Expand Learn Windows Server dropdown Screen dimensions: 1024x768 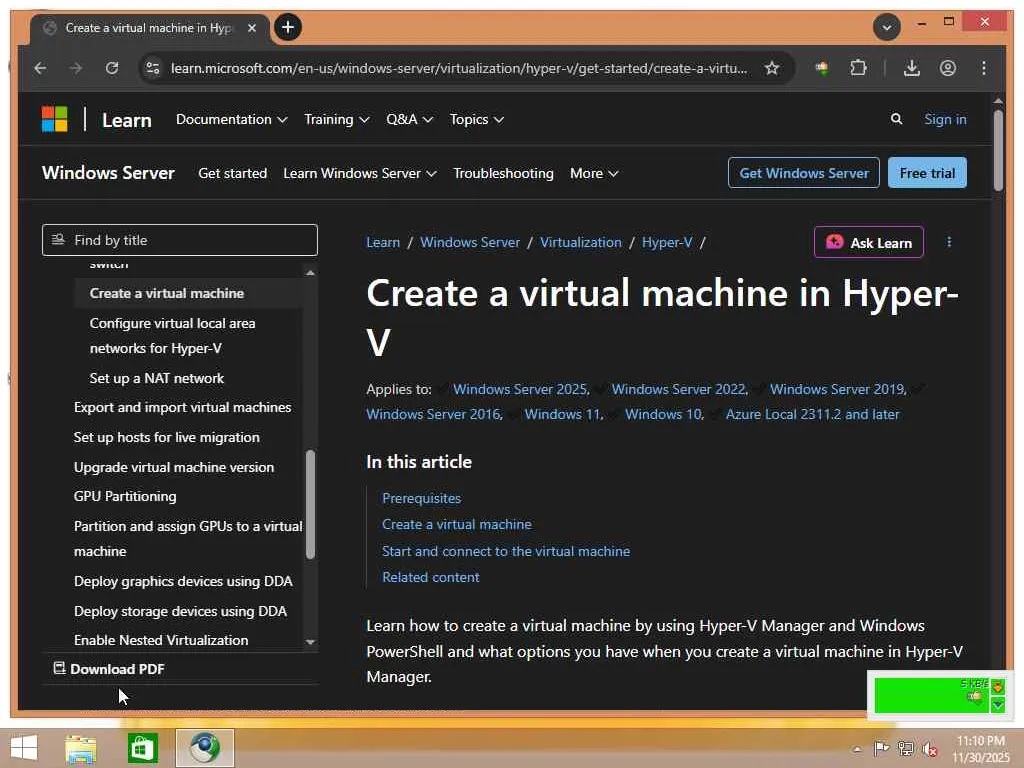pos(360,173)
